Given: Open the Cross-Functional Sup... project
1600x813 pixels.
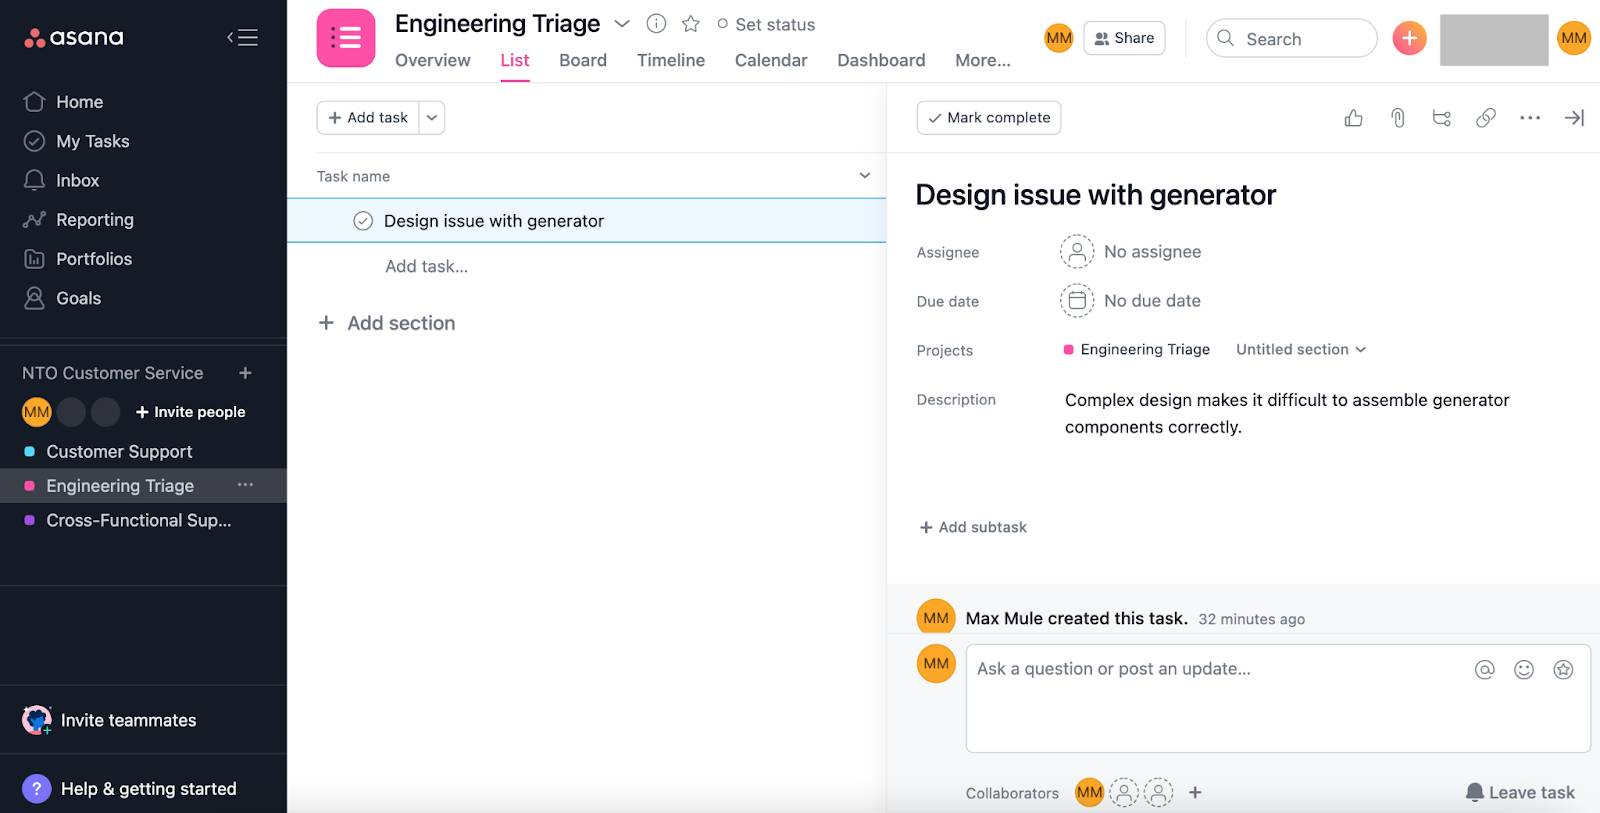Looking at the screenshot, I should [x=138, y=520].
